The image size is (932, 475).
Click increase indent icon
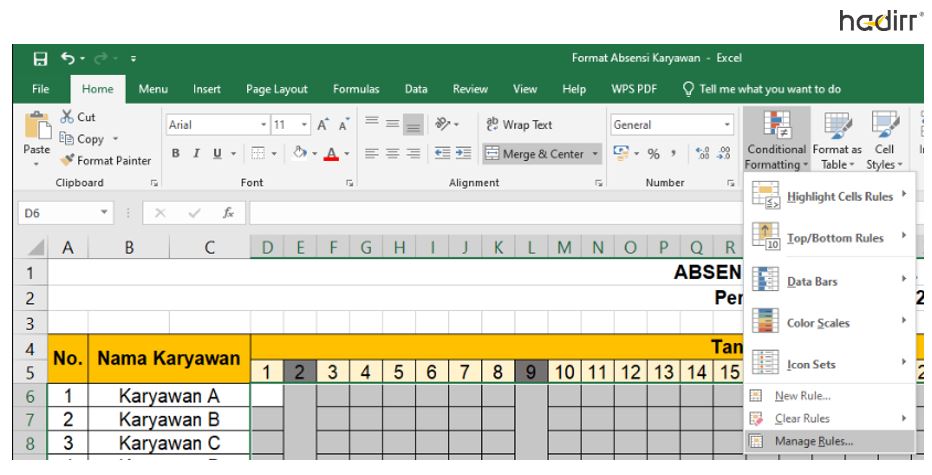(464, 153)
